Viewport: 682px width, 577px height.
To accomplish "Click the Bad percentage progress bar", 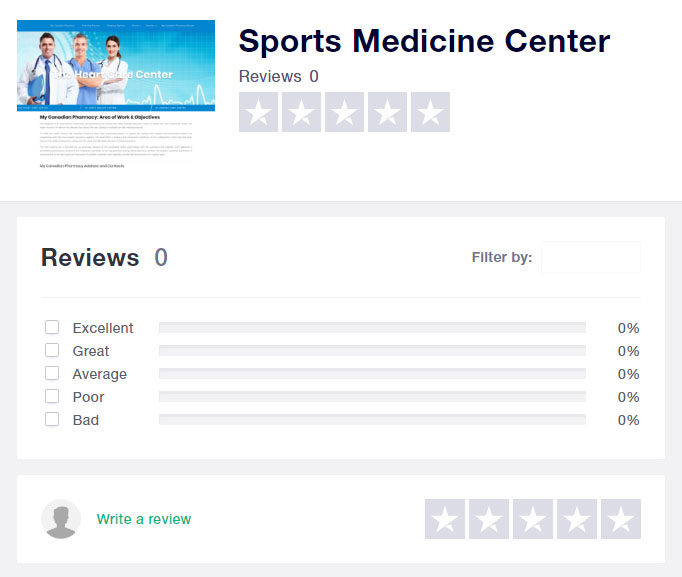I will coord(372,420).
